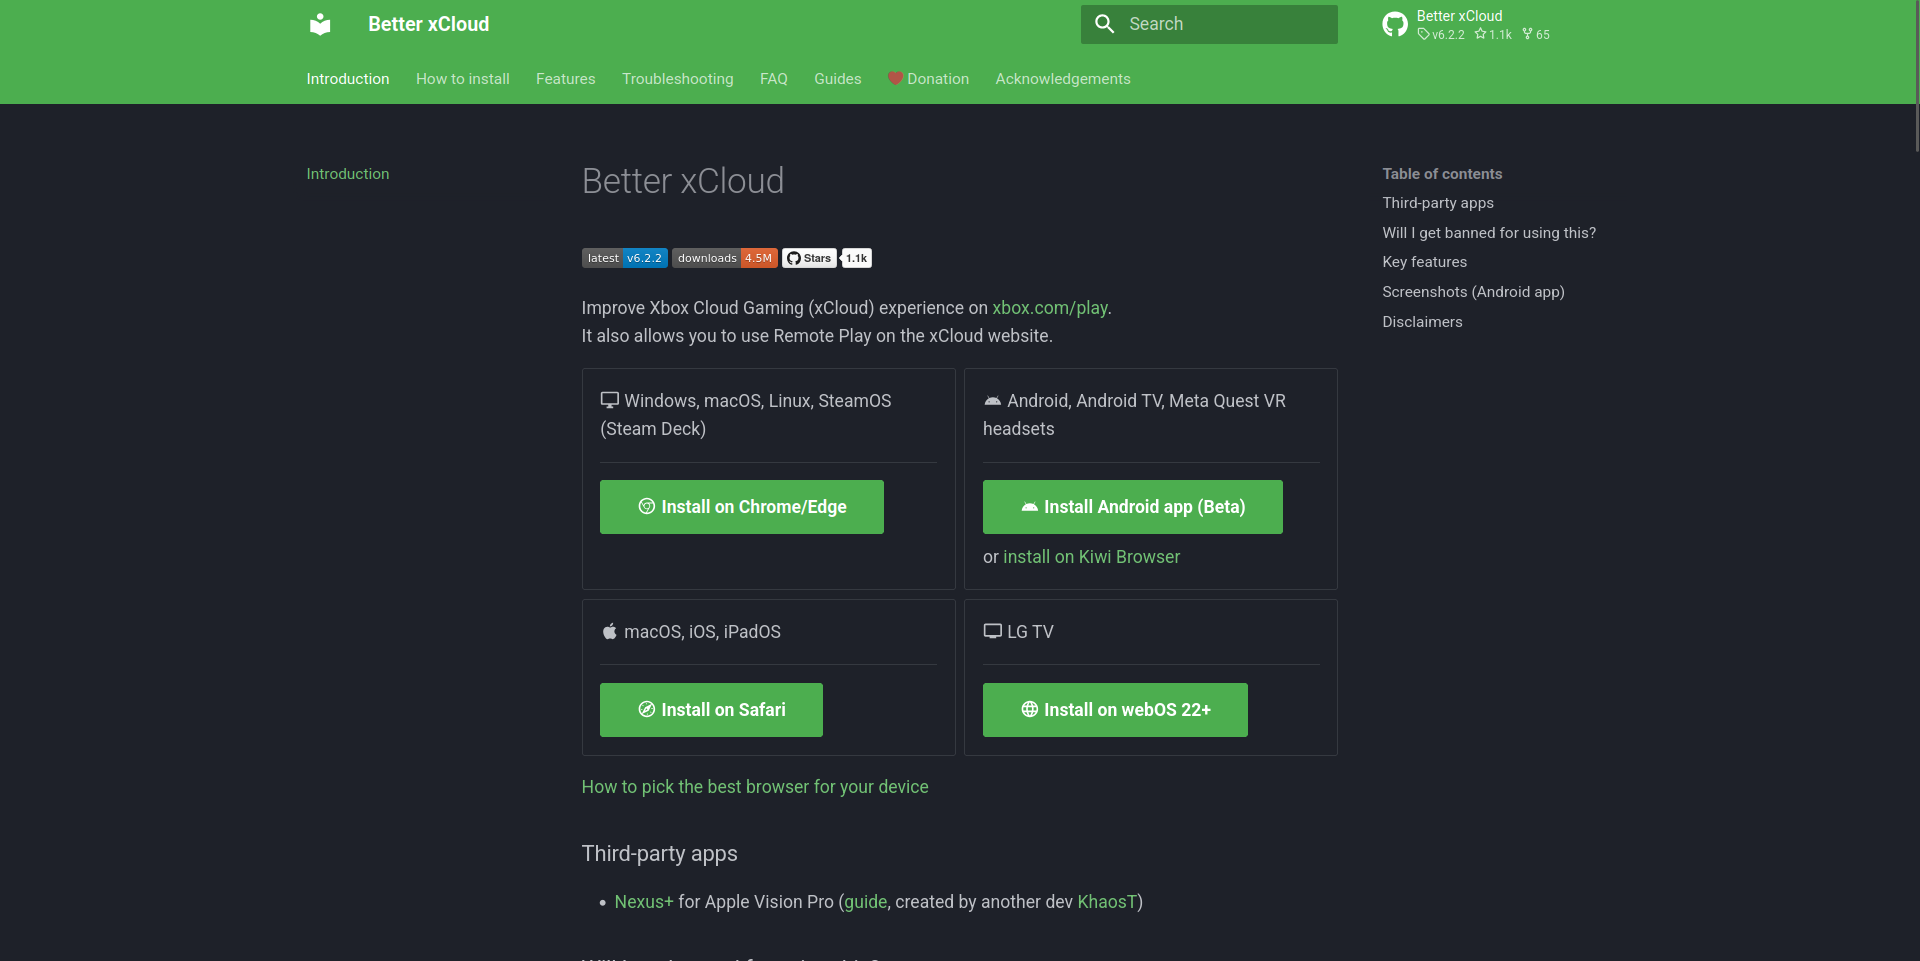Switch to the Guides tab
Screen dimensions: 1920x961
pyautogui.click(x=838, y=79)
